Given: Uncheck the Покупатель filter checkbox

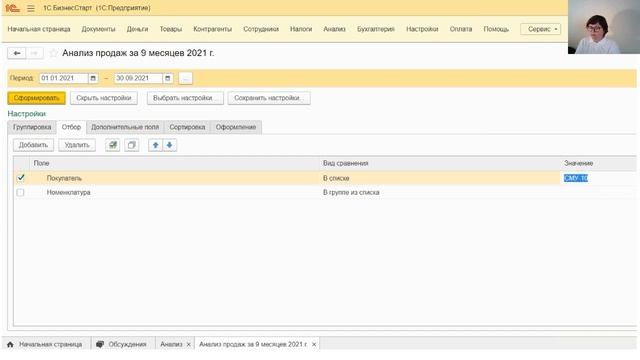Looking at the screenshot, I should point(20,178).
